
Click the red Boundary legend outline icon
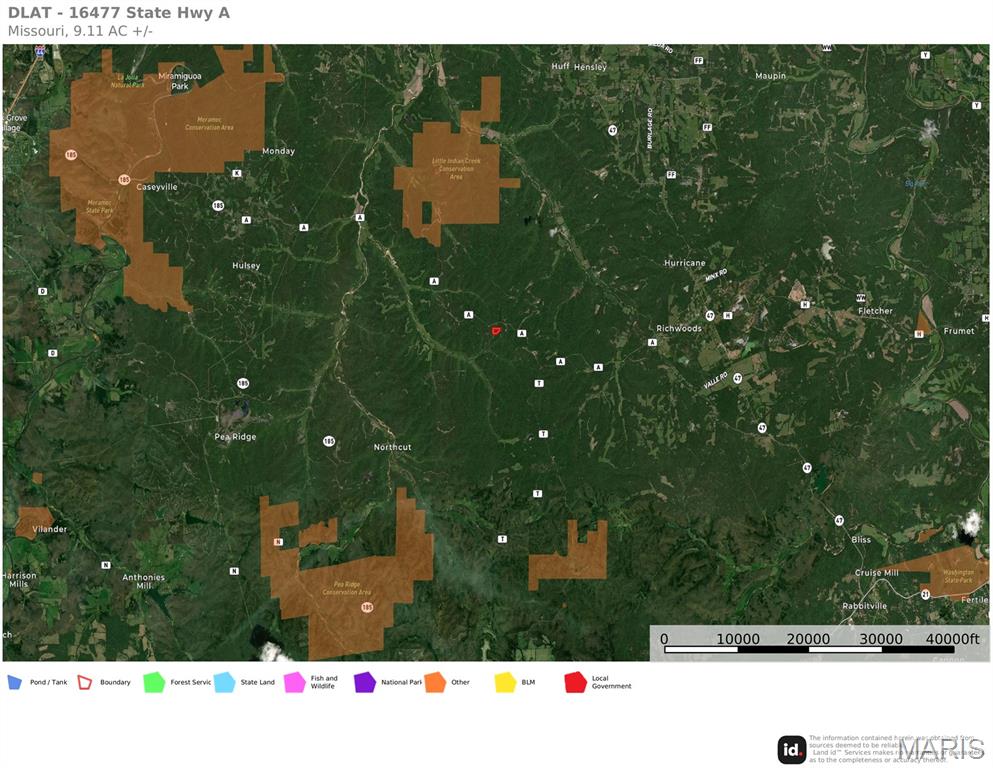(85, 682)
